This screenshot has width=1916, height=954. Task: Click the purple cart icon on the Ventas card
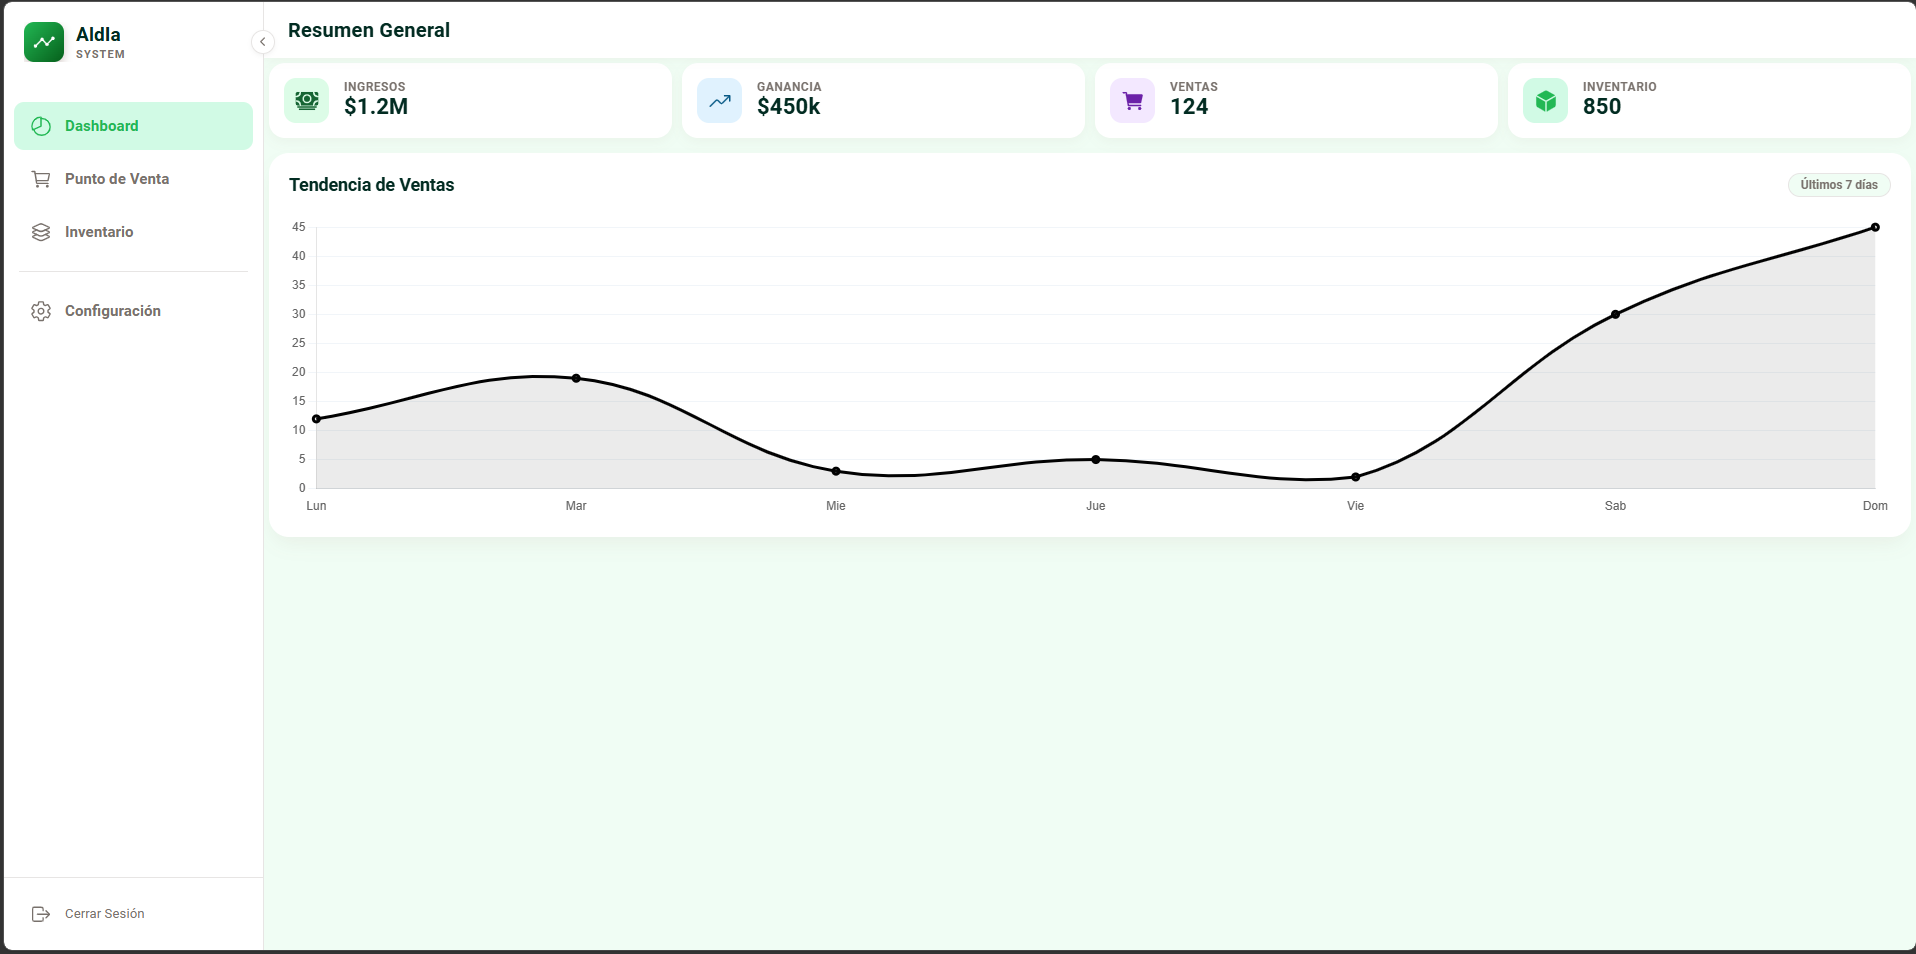click(x=1132, y=100)
